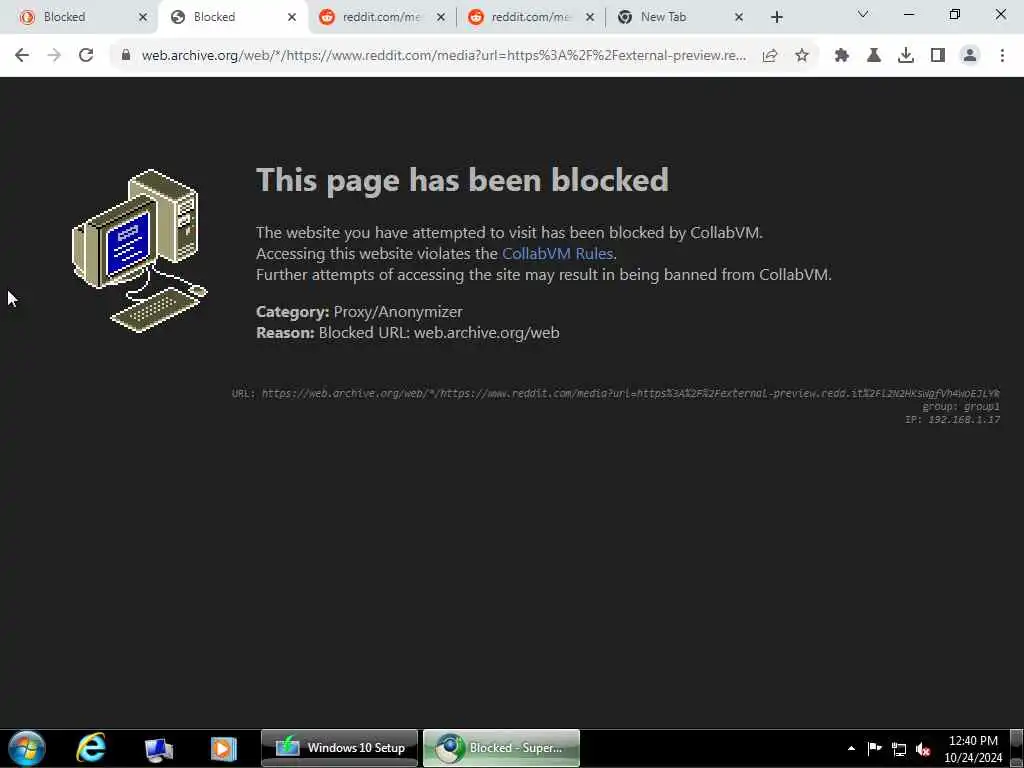Reload the blocked page

[x=86, y=55]
